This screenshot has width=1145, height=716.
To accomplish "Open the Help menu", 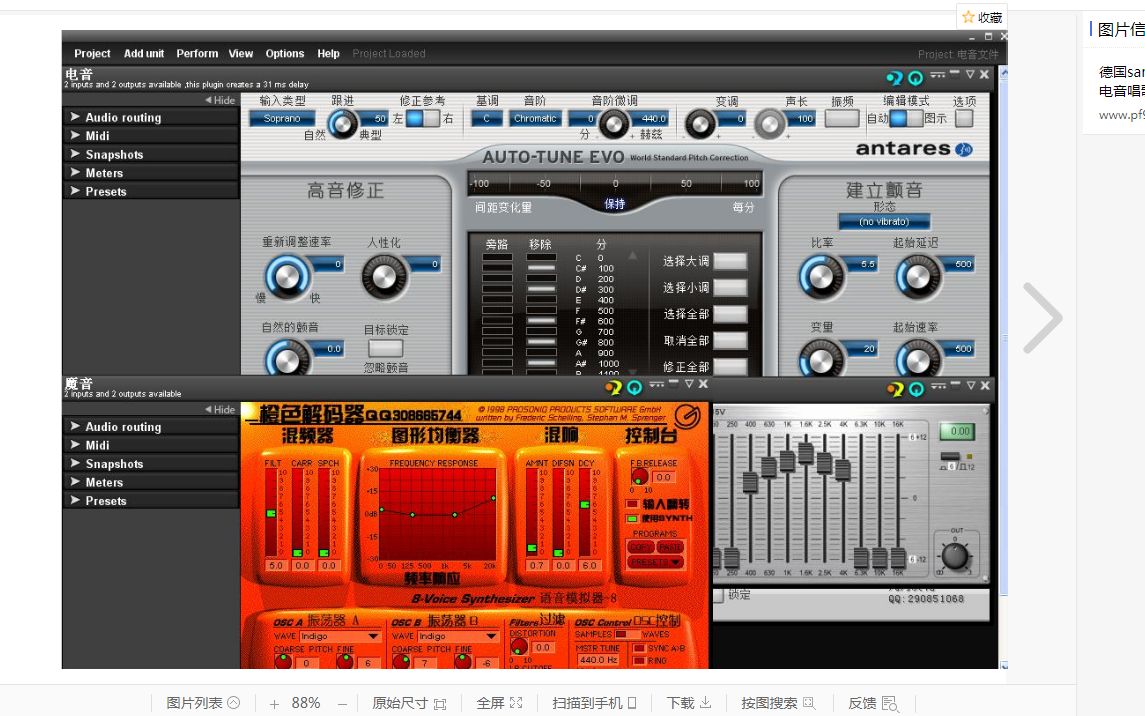I will pos(328,53).
